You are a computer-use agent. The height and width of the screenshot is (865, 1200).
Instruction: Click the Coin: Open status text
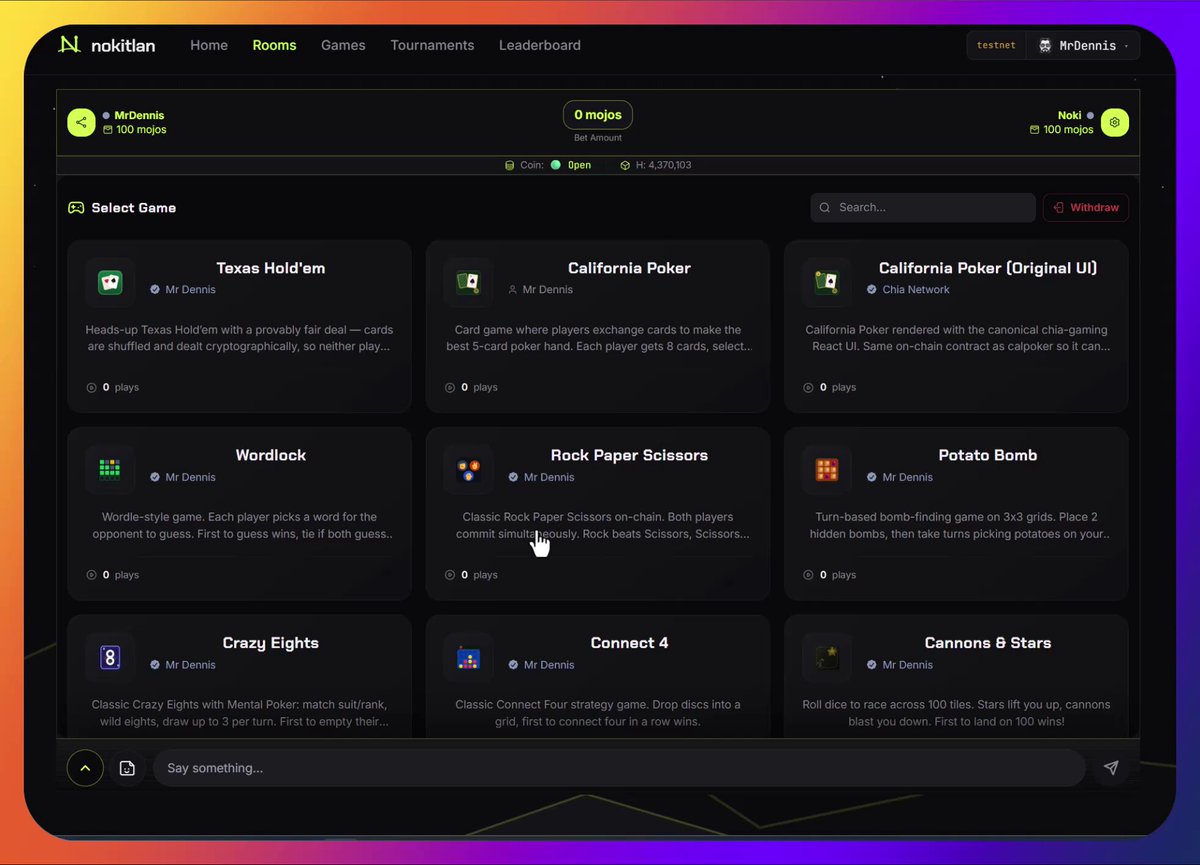coord(548,165)
